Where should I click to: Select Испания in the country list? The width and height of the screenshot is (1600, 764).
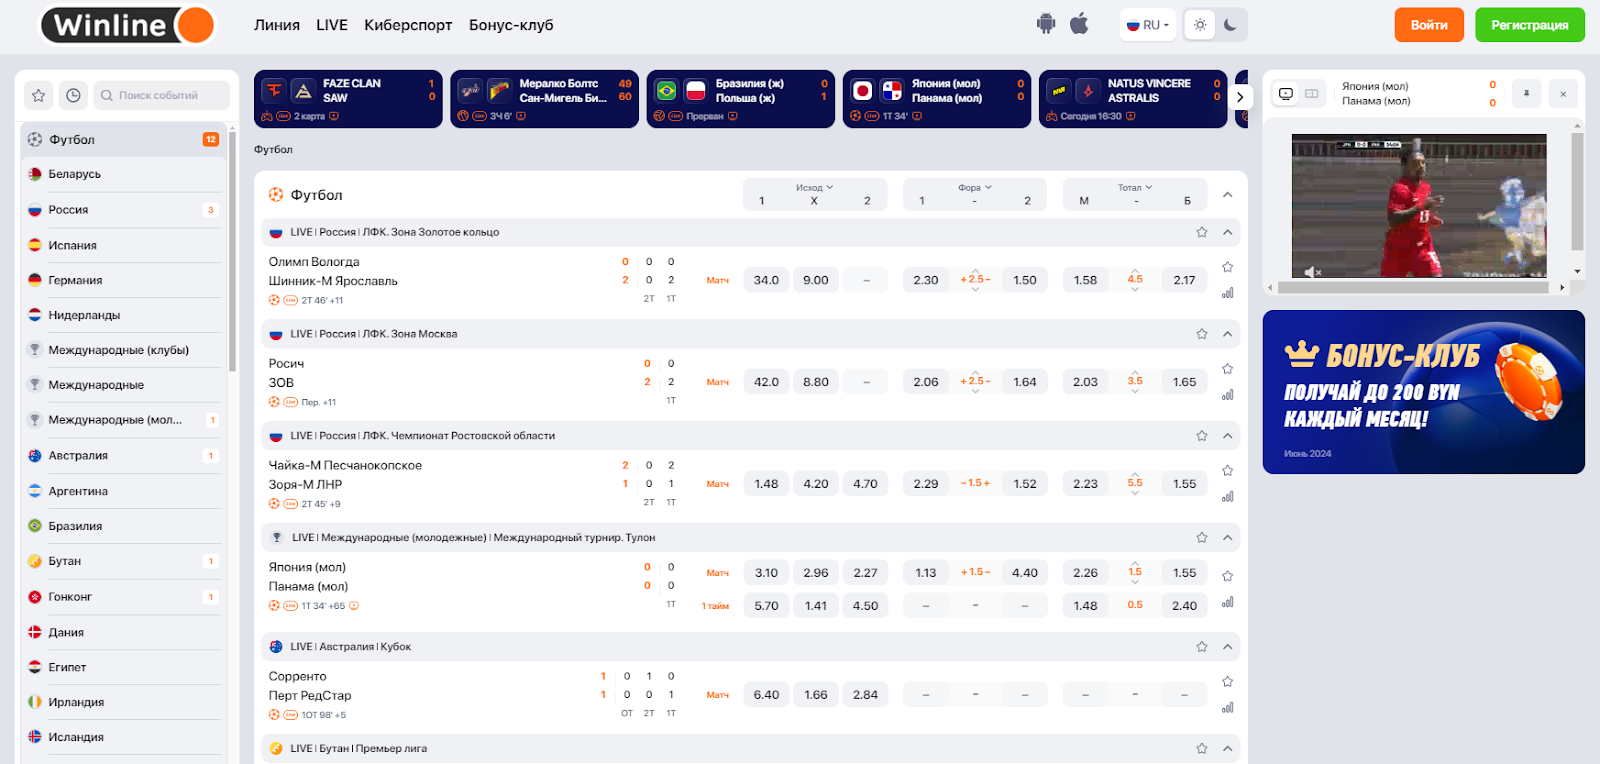point(122,245)
